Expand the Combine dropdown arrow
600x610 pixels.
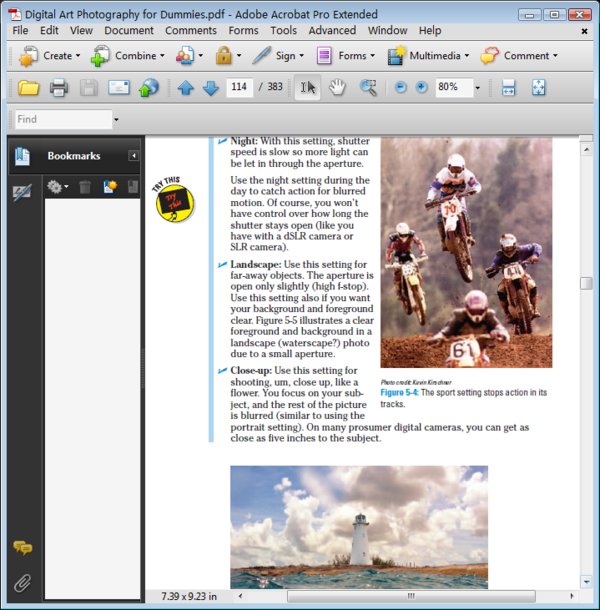click(162, 56)
